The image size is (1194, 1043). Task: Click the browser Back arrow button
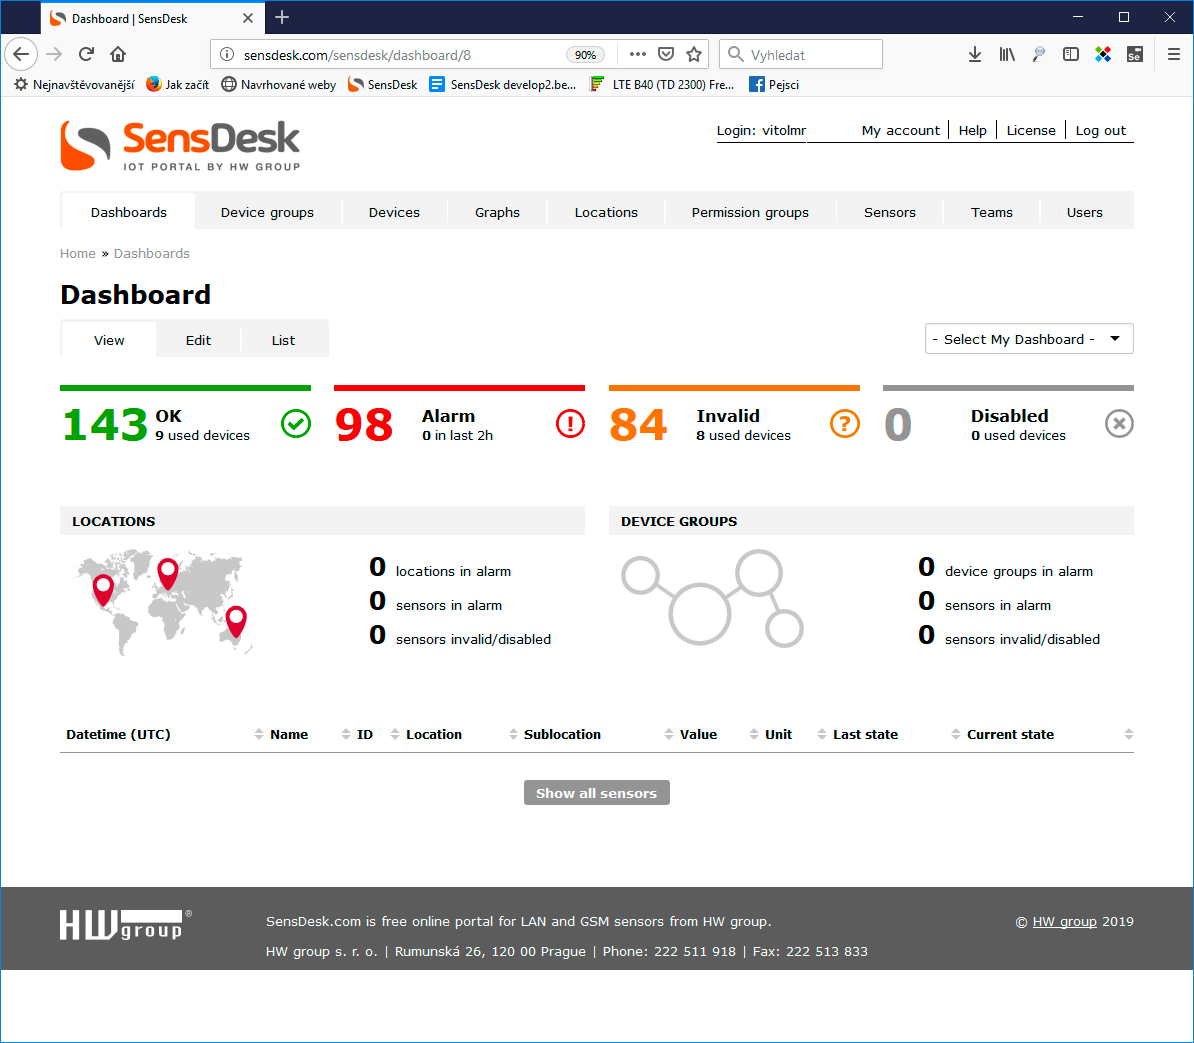[21, 54]
